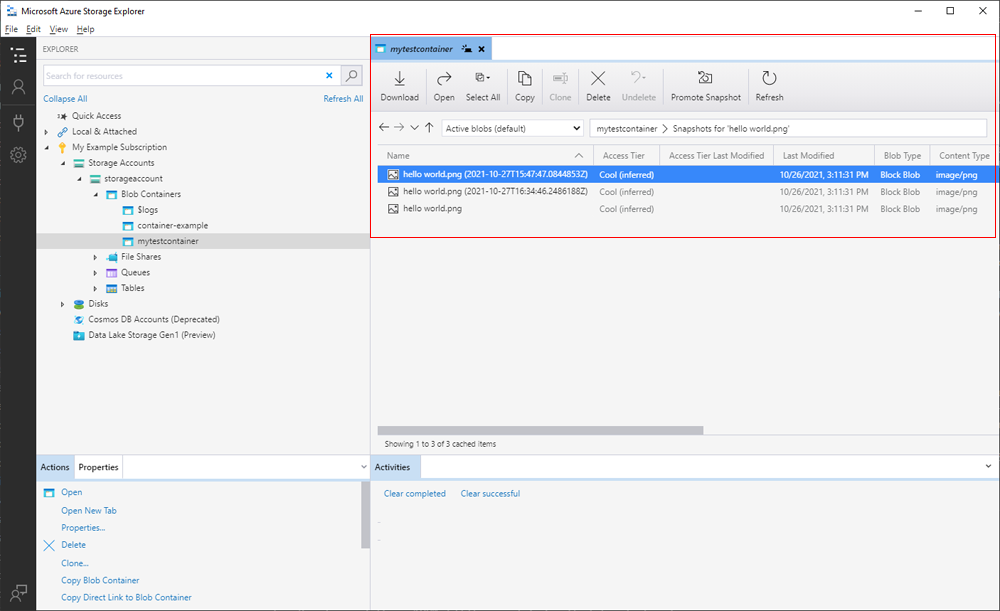Navigate forward with the right arrow
Viewport: 1000px width, 611px height.
399,128
